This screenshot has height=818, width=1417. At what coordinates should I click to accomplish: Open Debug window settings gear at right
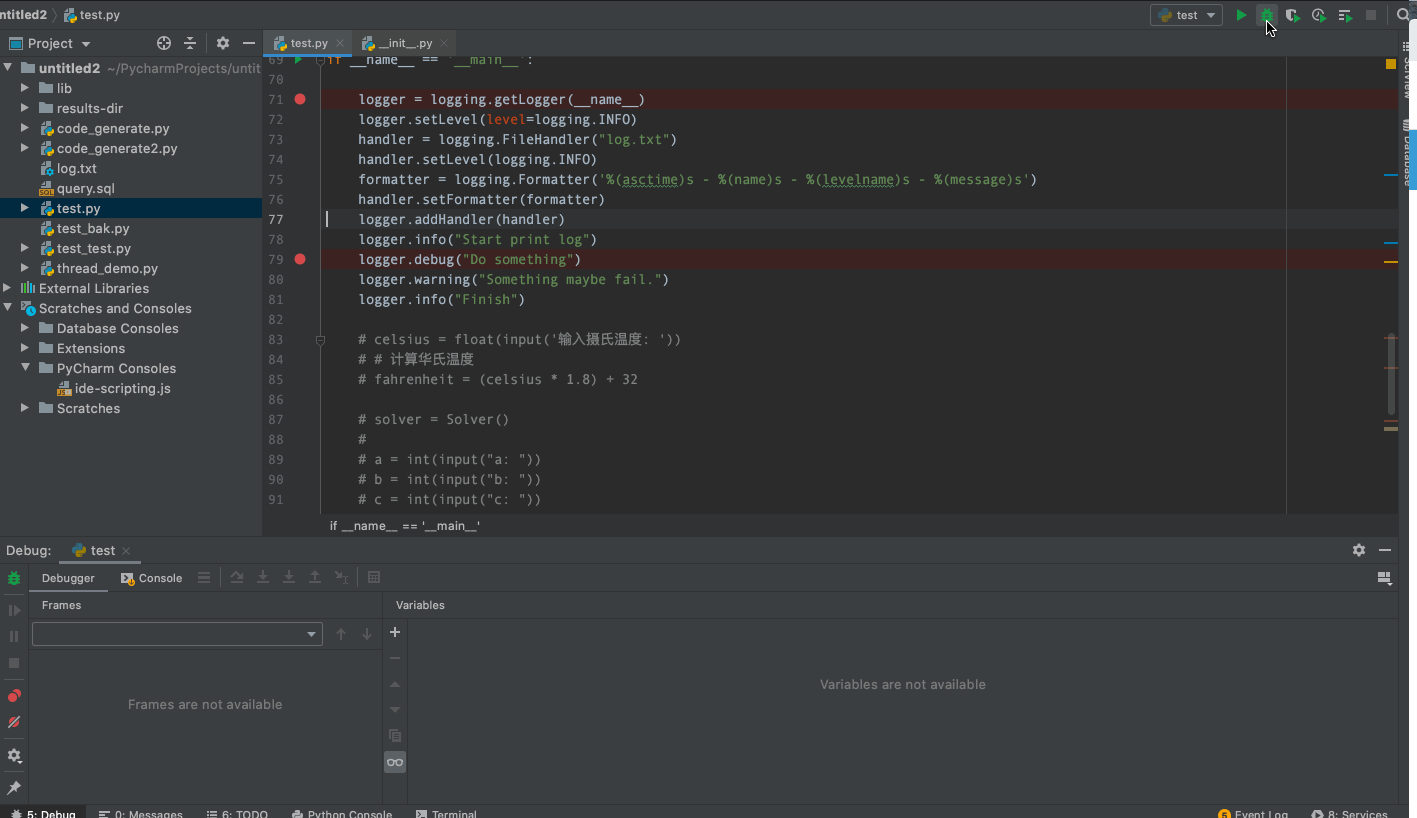pyautogui.click(x=1359, y=550)
